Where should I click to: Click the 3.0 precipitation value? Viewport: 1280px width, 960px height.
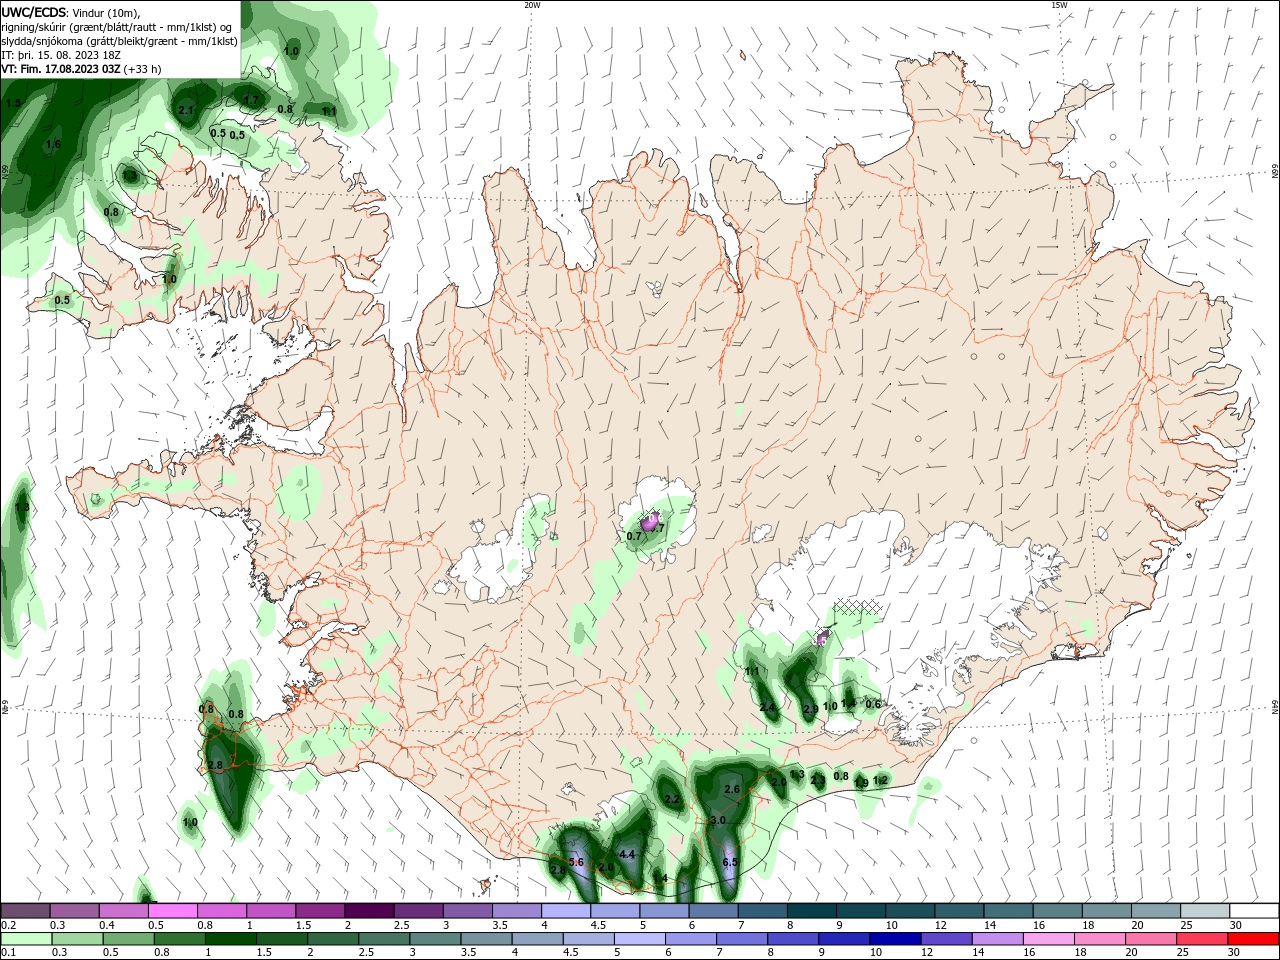718,820
